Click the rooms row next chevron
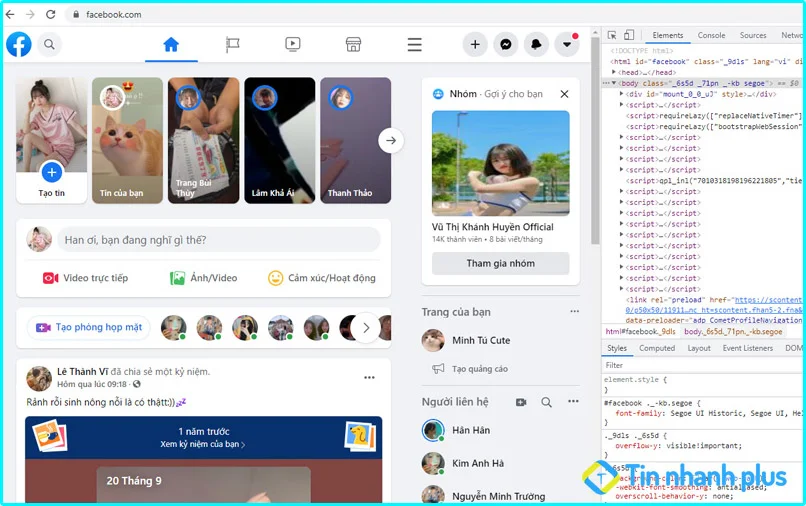This screenshot has width=806, height=506. [366, 328]
